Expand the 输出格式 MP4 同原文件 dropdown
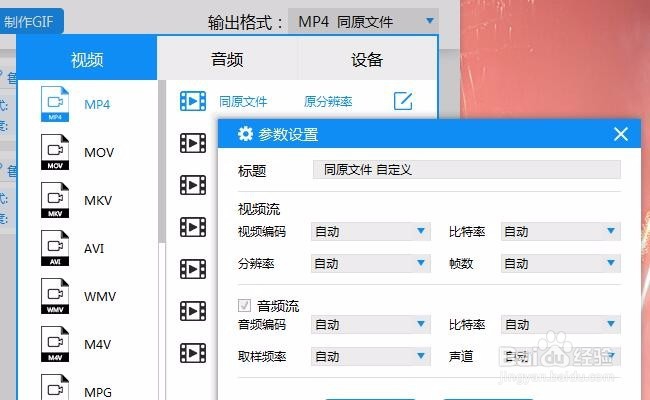This screenshot has height=400, width=650. tap(363, 22)
